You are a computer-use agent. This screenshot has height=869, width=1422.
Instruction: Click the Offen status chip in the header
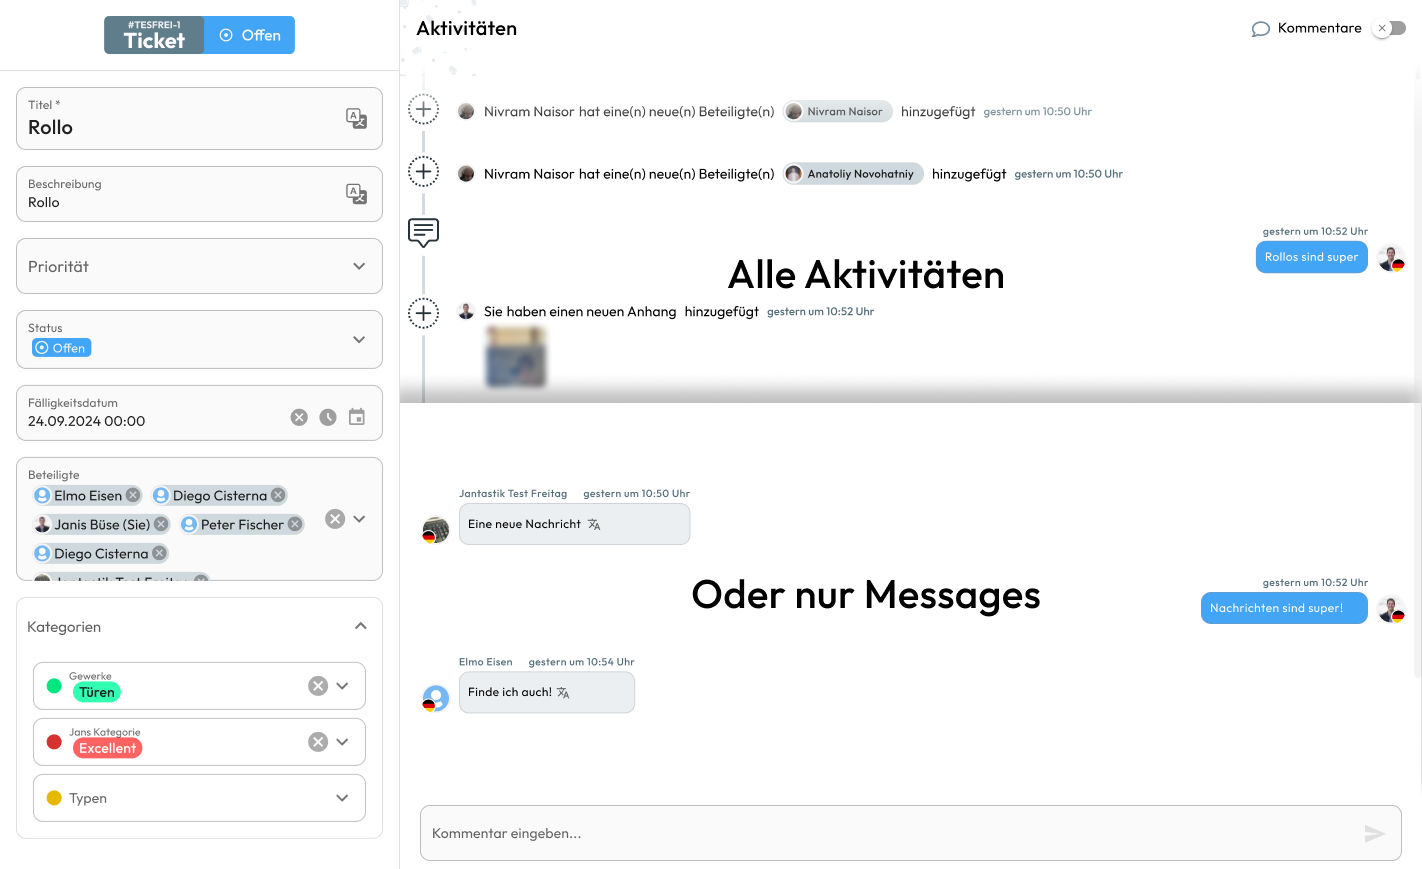coord(250,35)
